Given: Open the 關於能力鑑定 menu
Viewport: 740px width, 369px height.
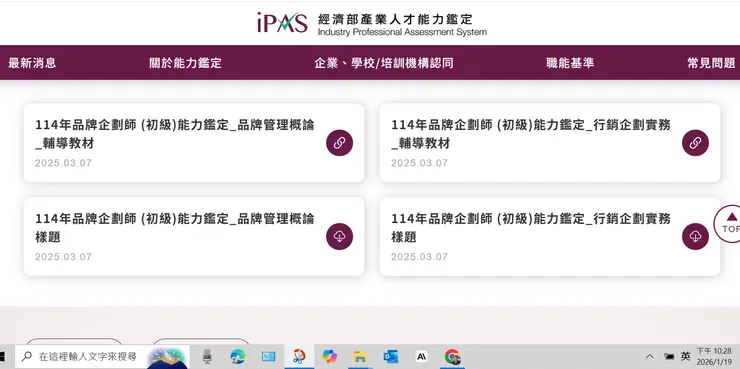Looking at the screenshot, I should pos(185,63).
